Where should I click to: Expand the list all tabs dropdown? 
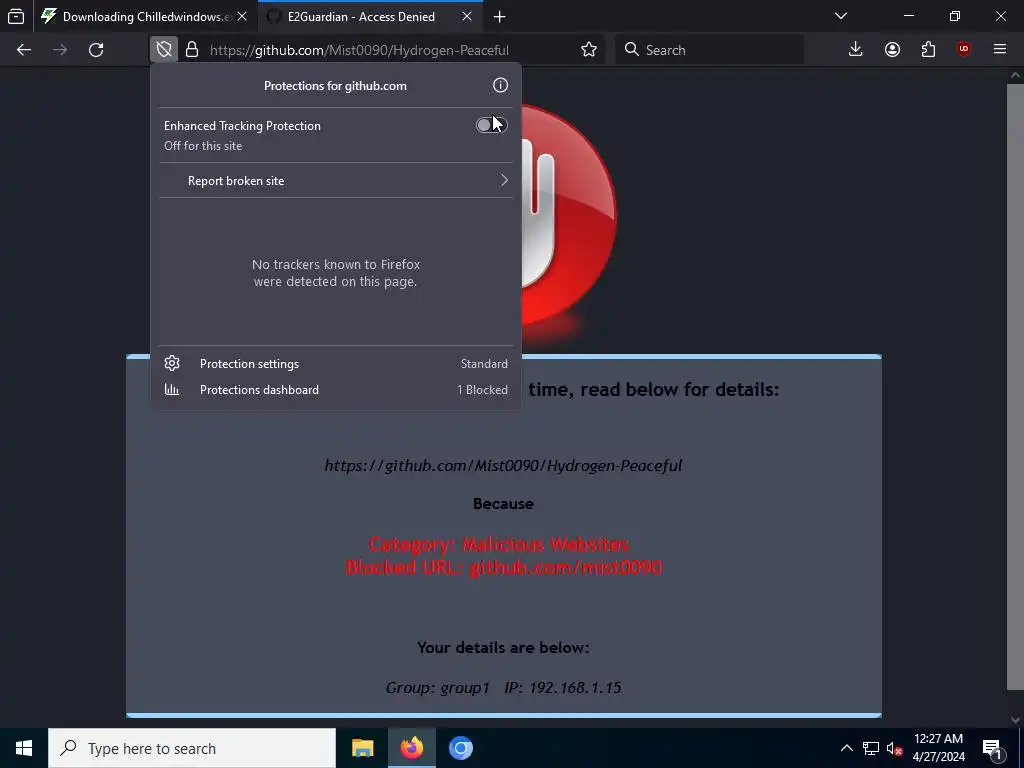[x=841, y=16]
